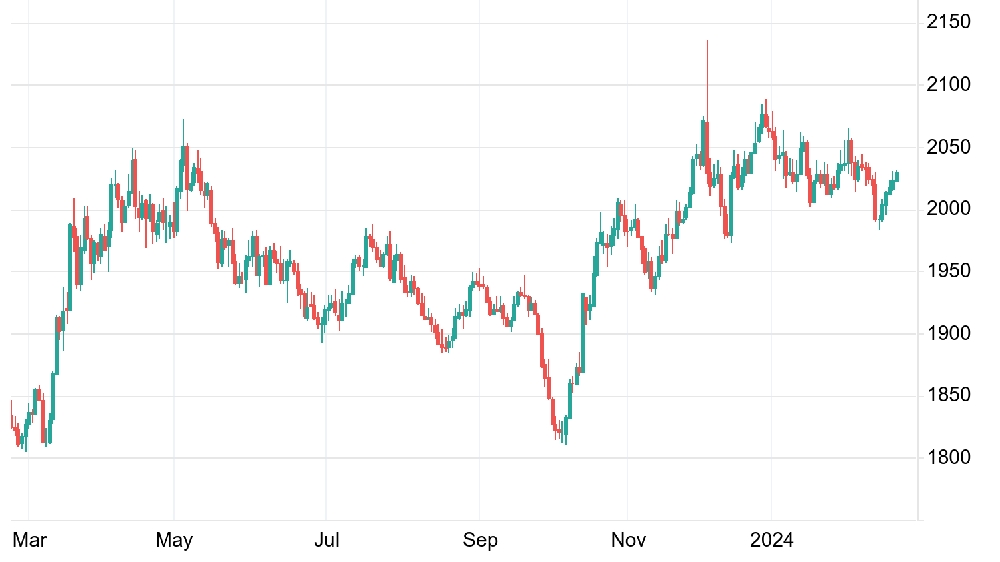Click the Jul date axis label
Viewport: 1000px width, 562px height.
tap(327, 540)
